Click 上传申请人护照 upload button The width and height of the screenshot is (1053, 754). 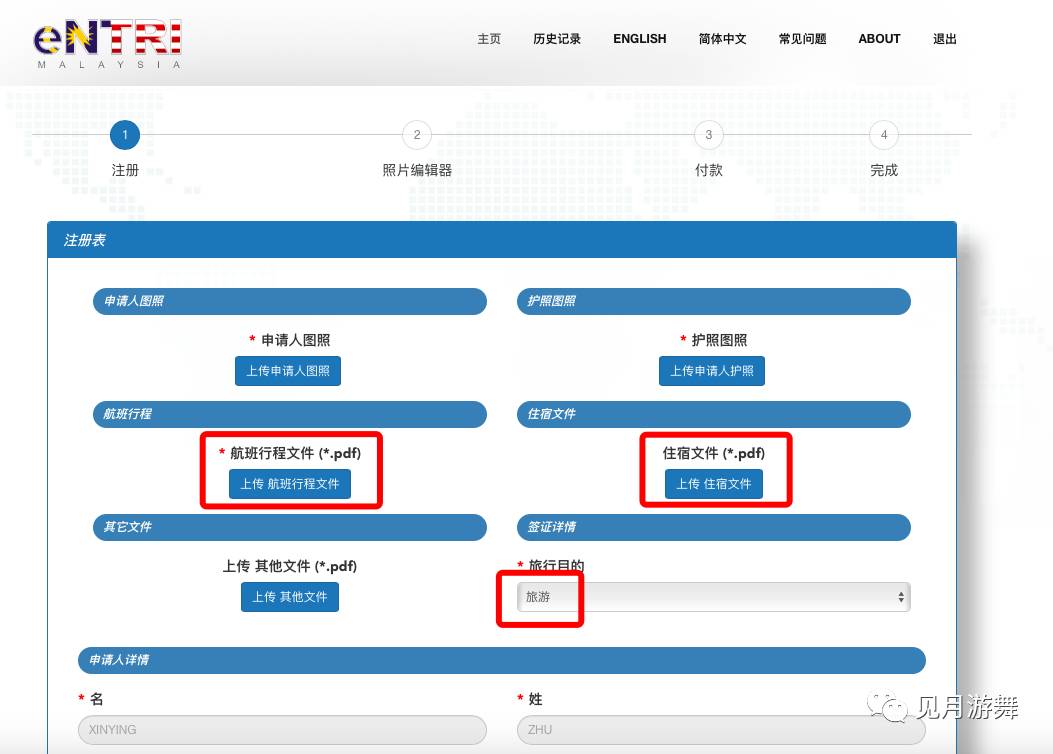pos(711,371)
